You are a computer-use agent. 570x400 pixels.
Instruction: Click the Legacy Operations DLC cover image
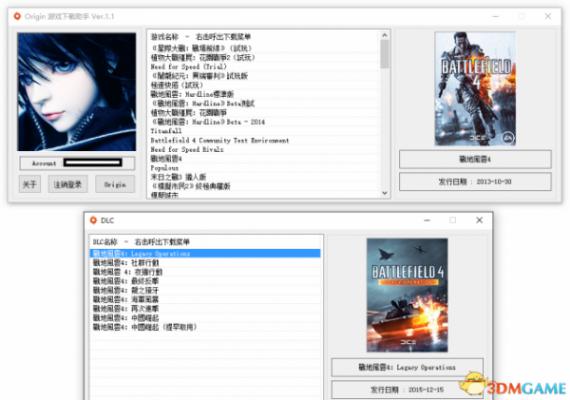click(x=407, y=295)
